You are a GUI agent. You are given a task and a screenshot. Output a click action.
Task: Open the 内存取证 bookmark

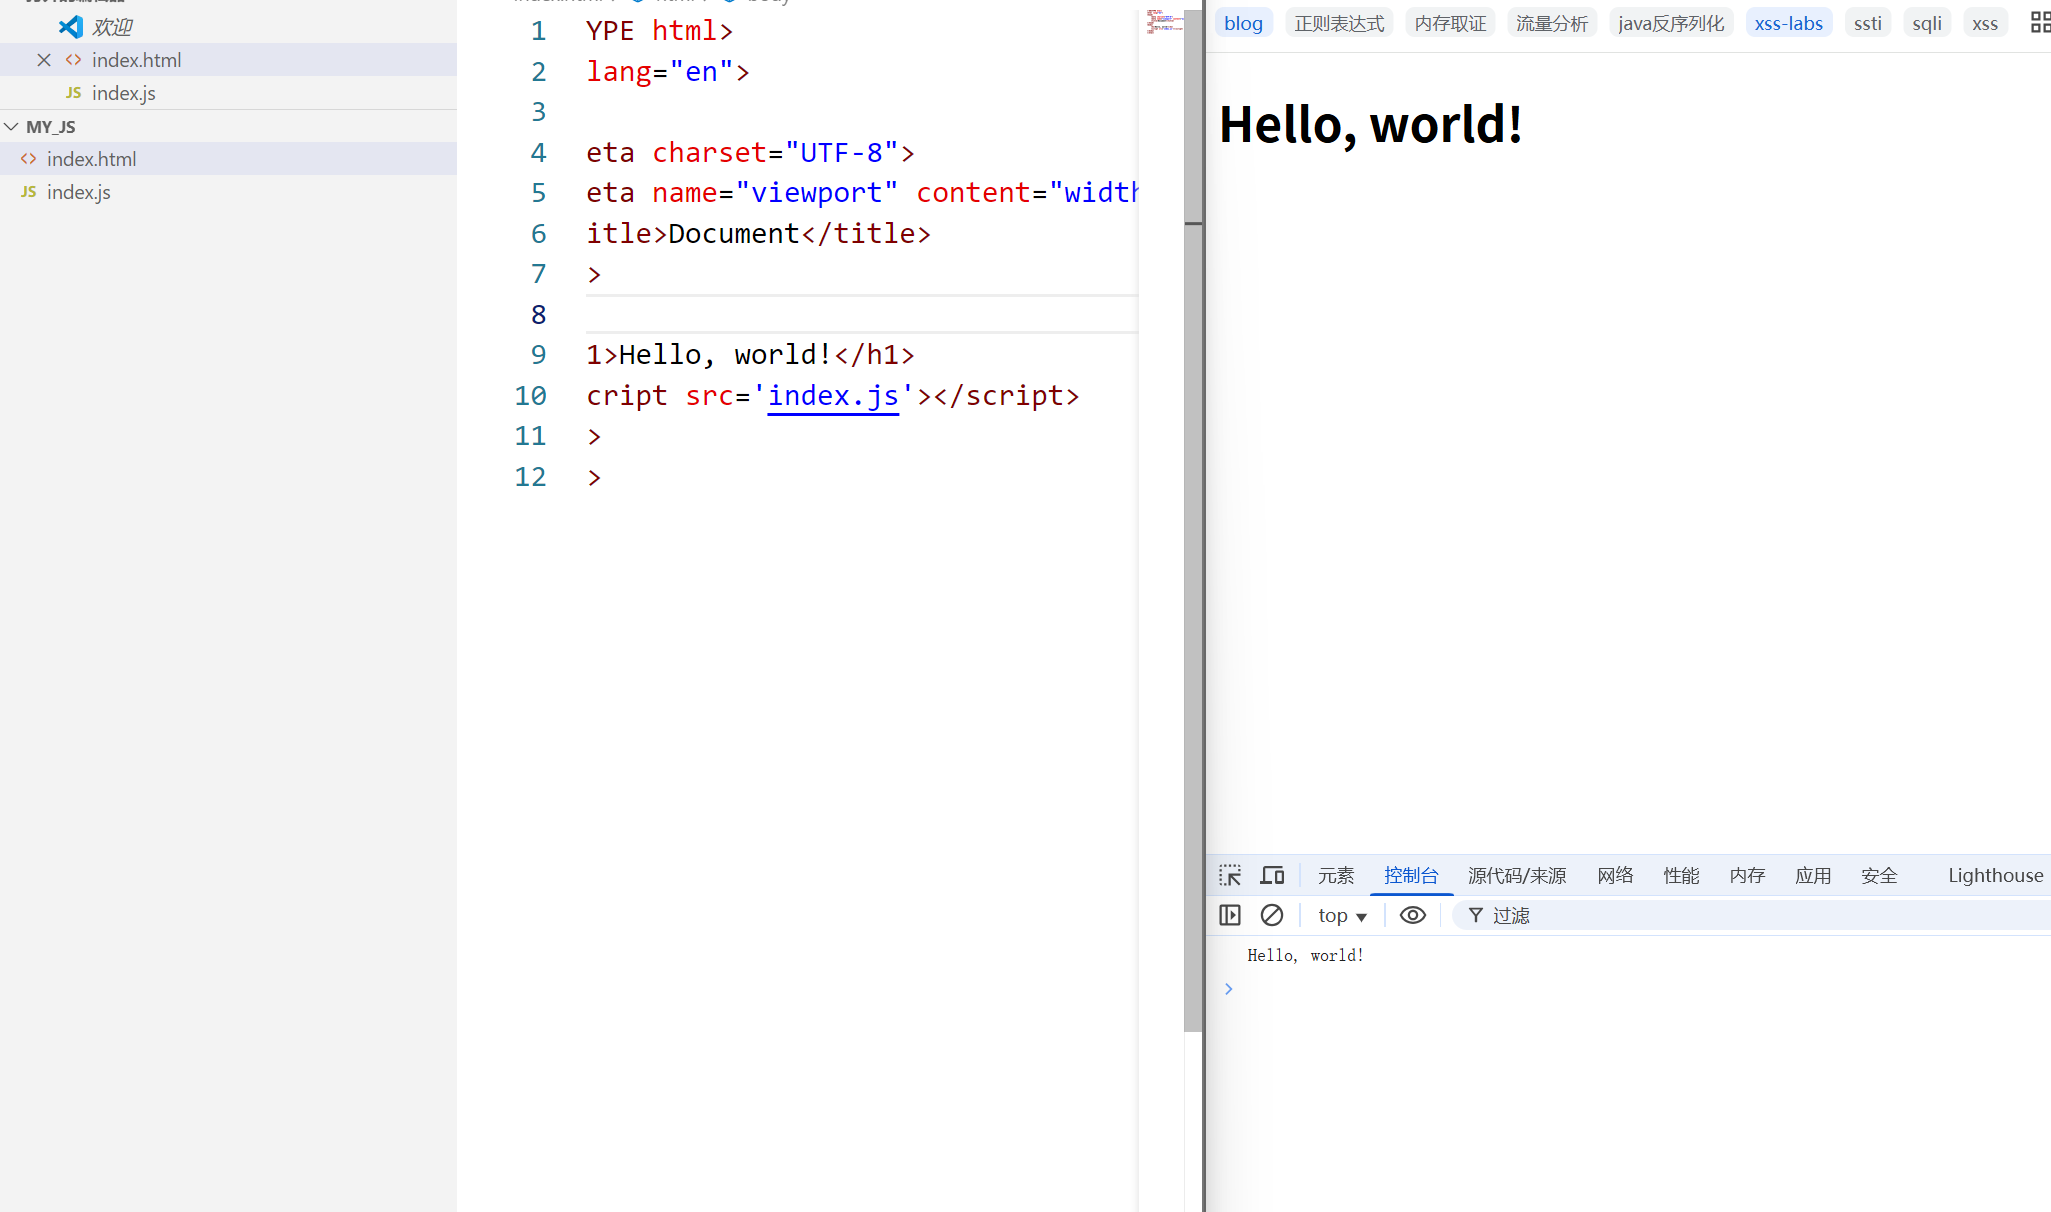1450,23
